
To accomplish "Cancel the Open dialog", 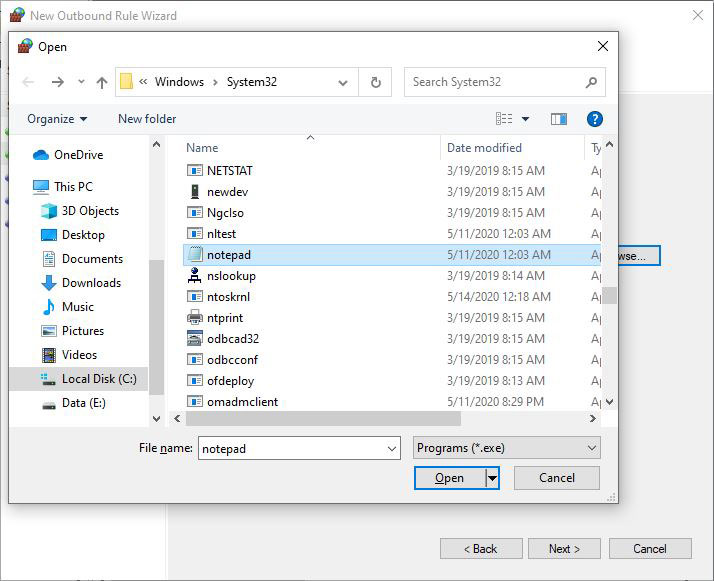I will click(556, 478).
